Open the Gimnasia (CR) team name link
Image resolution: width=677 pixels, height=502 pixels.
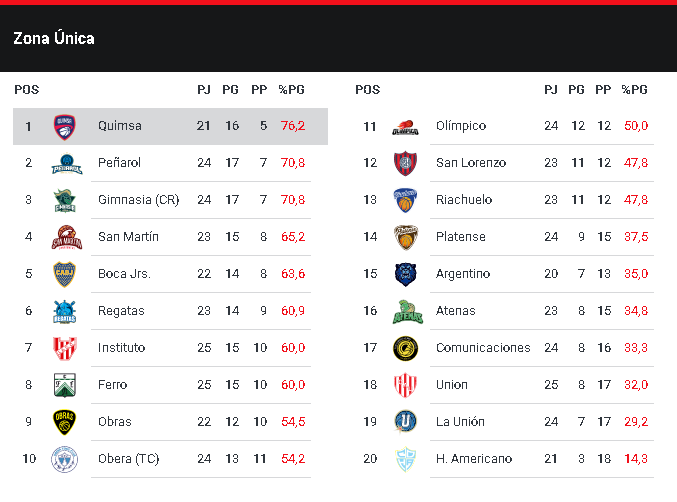138,200
